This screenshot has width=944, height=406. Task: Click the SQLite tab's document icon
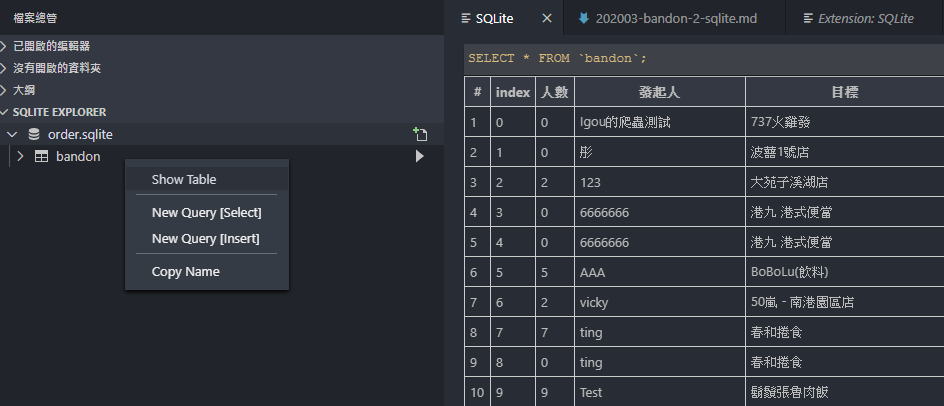pyautogui.click(x=466, y=18)
